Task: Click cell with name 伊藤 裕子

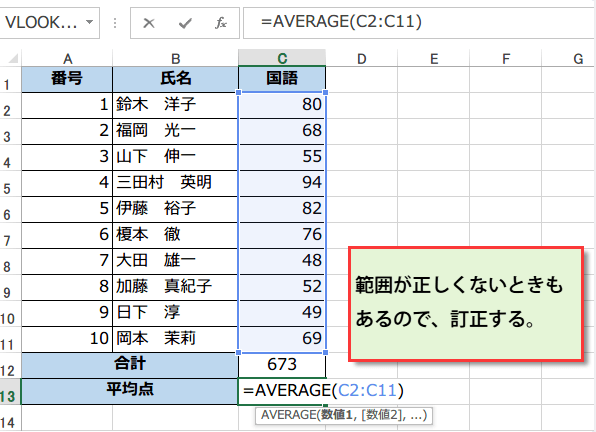Action: (175, 209)
